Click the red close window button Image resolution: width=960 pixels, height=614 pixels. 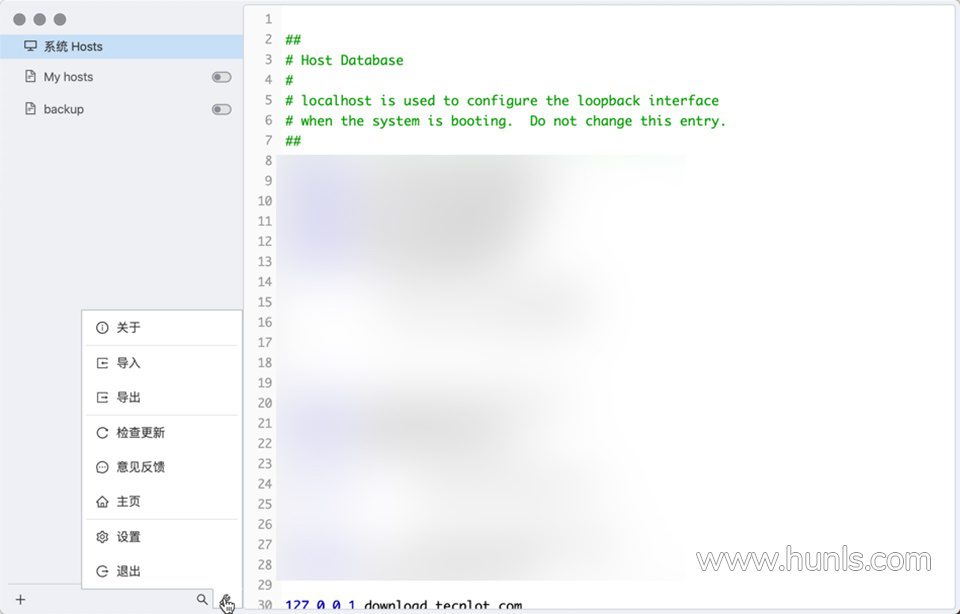[x=20, y=20]
